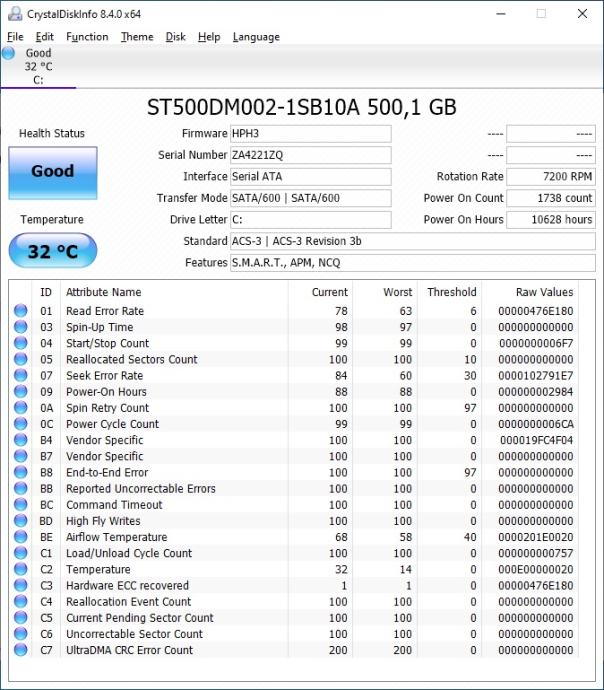The image size is (604, 690).
Task: Minimize the CrystalDiskInfo window
Action: coord(501,14)
